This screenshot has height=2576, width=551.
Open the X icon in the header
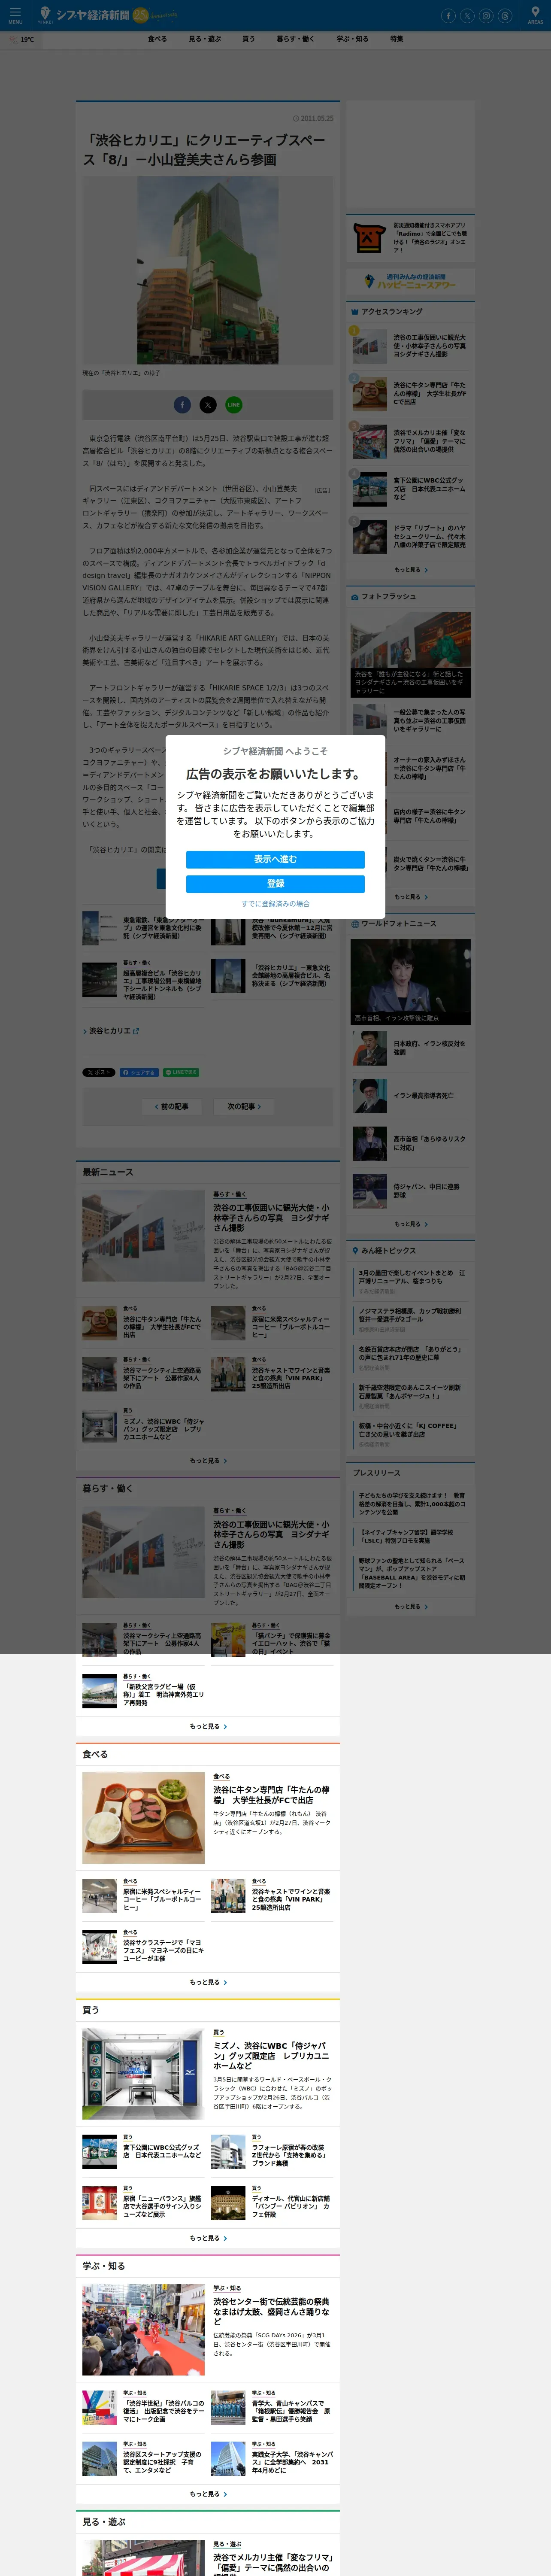[467, 16]
